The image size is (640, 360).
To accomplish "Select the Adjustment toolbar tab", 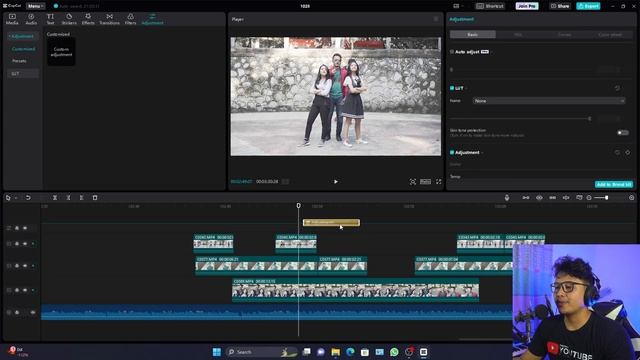I will [x=152, y=19].
